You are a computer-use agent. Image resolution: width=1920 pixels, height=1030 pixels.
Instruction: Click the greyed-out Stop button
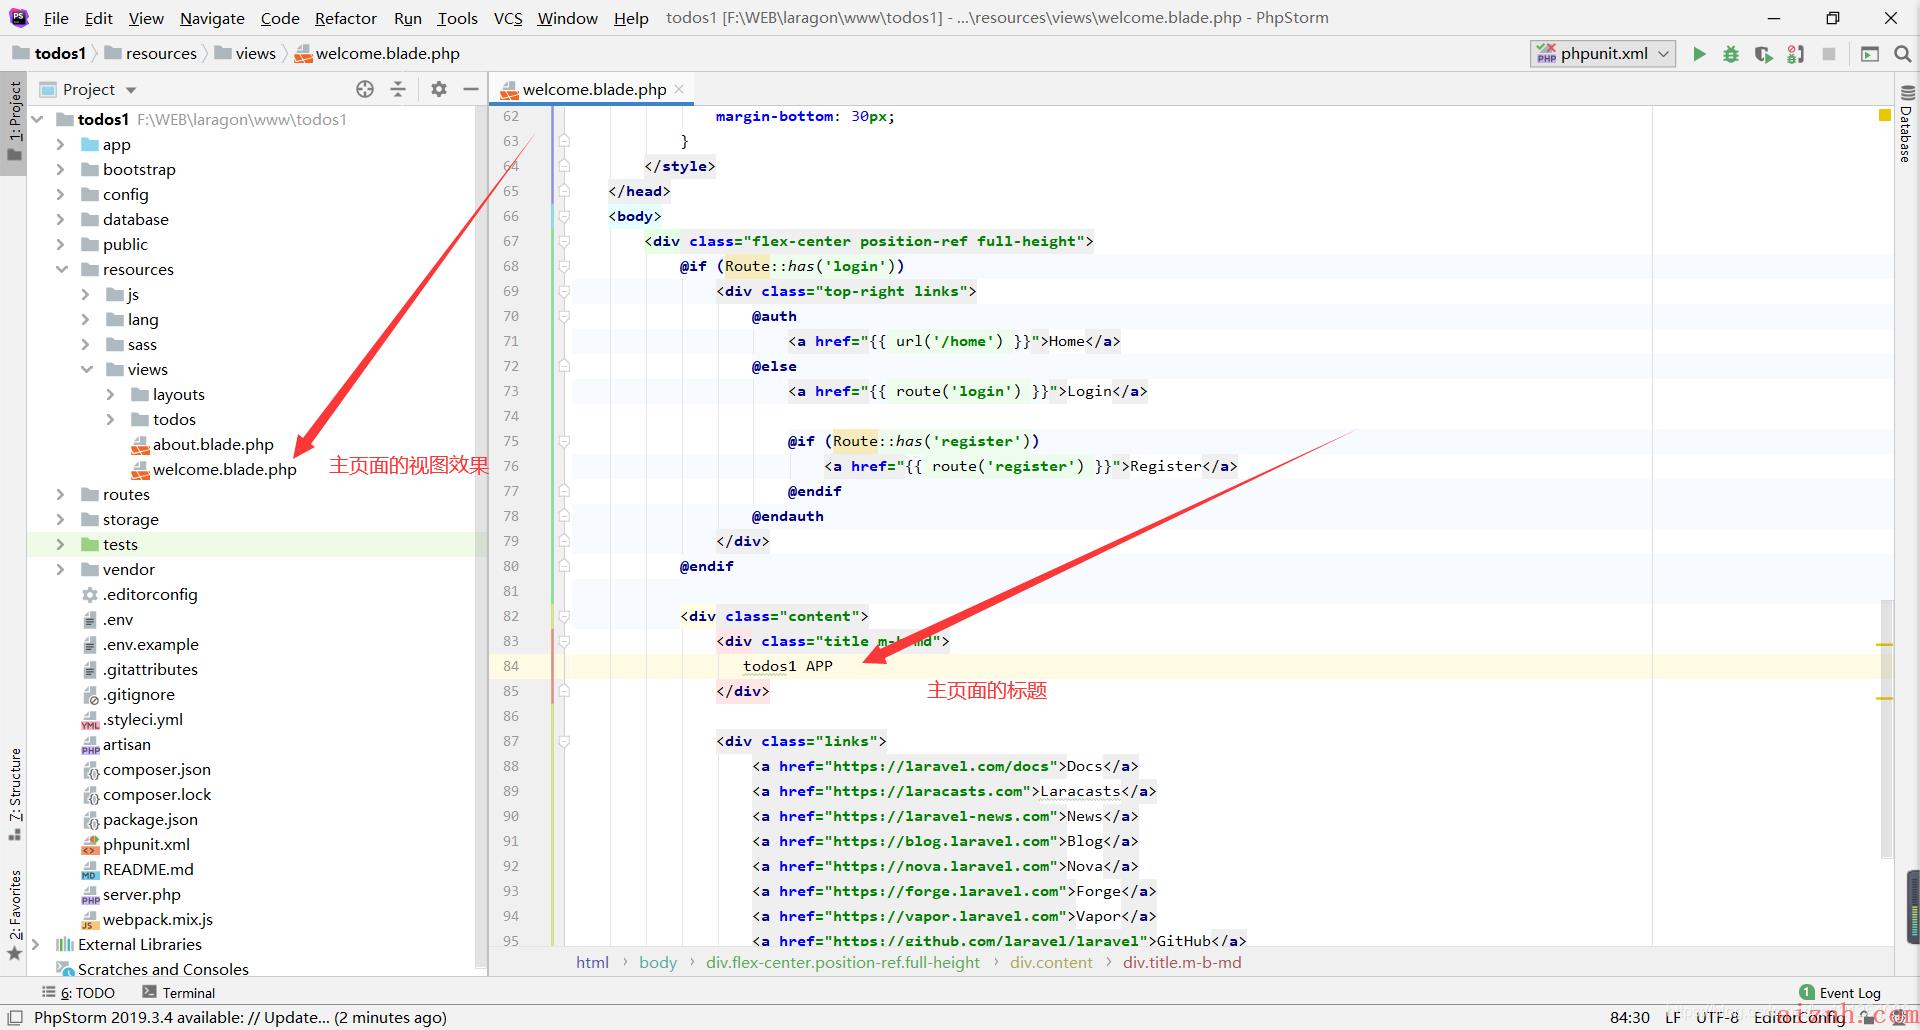pos(1829,54)
